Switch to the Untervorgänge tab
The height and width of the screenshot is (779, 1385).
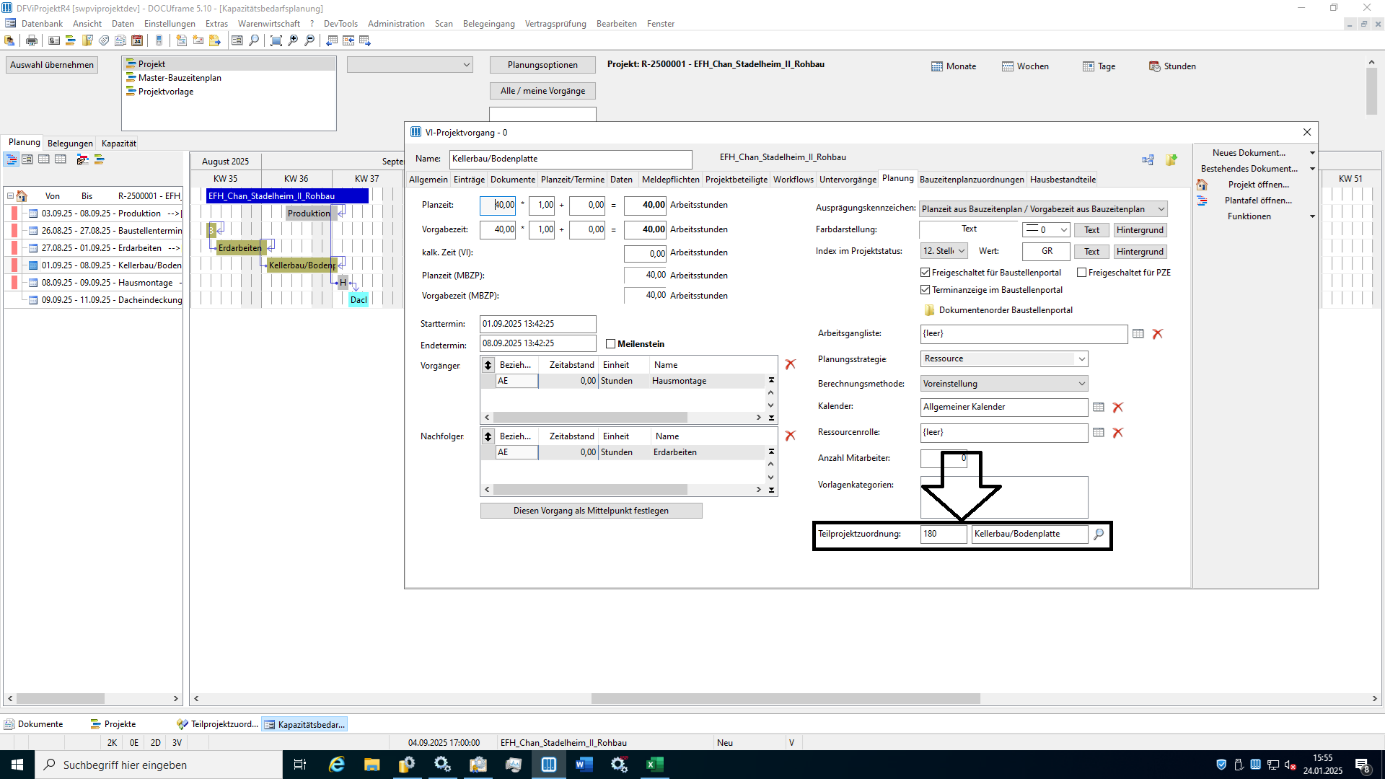pos(847,179)
